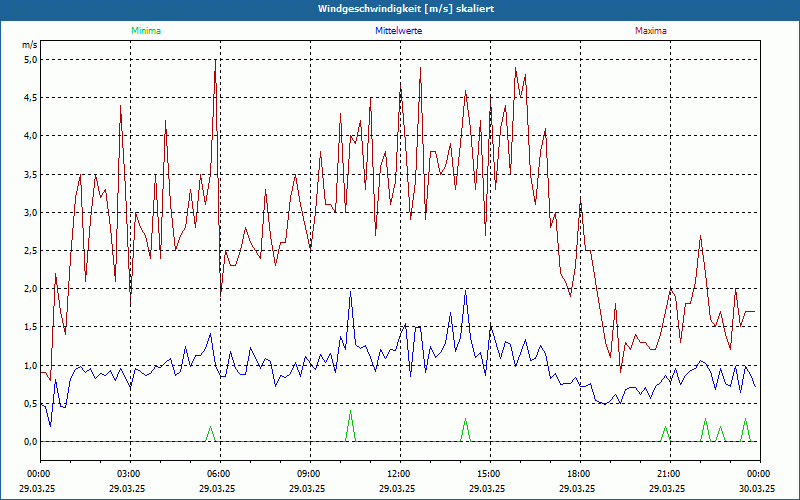Click the 0,5 y-axis value
The width and height of the screenshot is (800, 500).
point(30,404)
